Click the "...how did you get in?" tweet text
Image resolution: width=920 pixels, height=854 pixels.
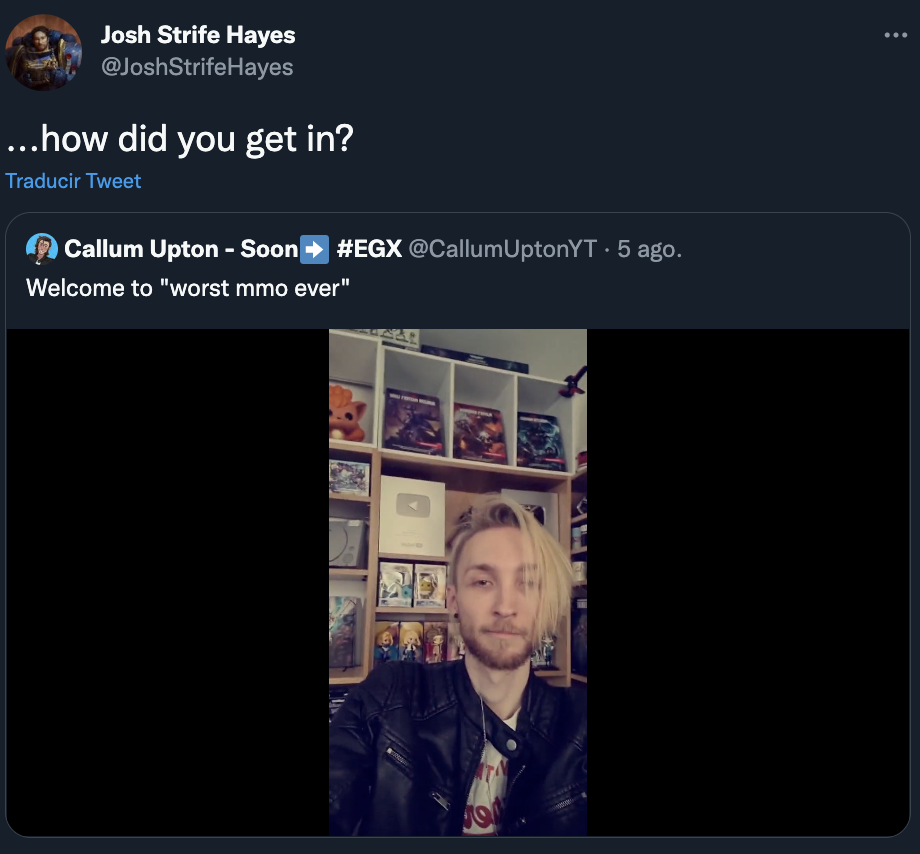[180, 139]
